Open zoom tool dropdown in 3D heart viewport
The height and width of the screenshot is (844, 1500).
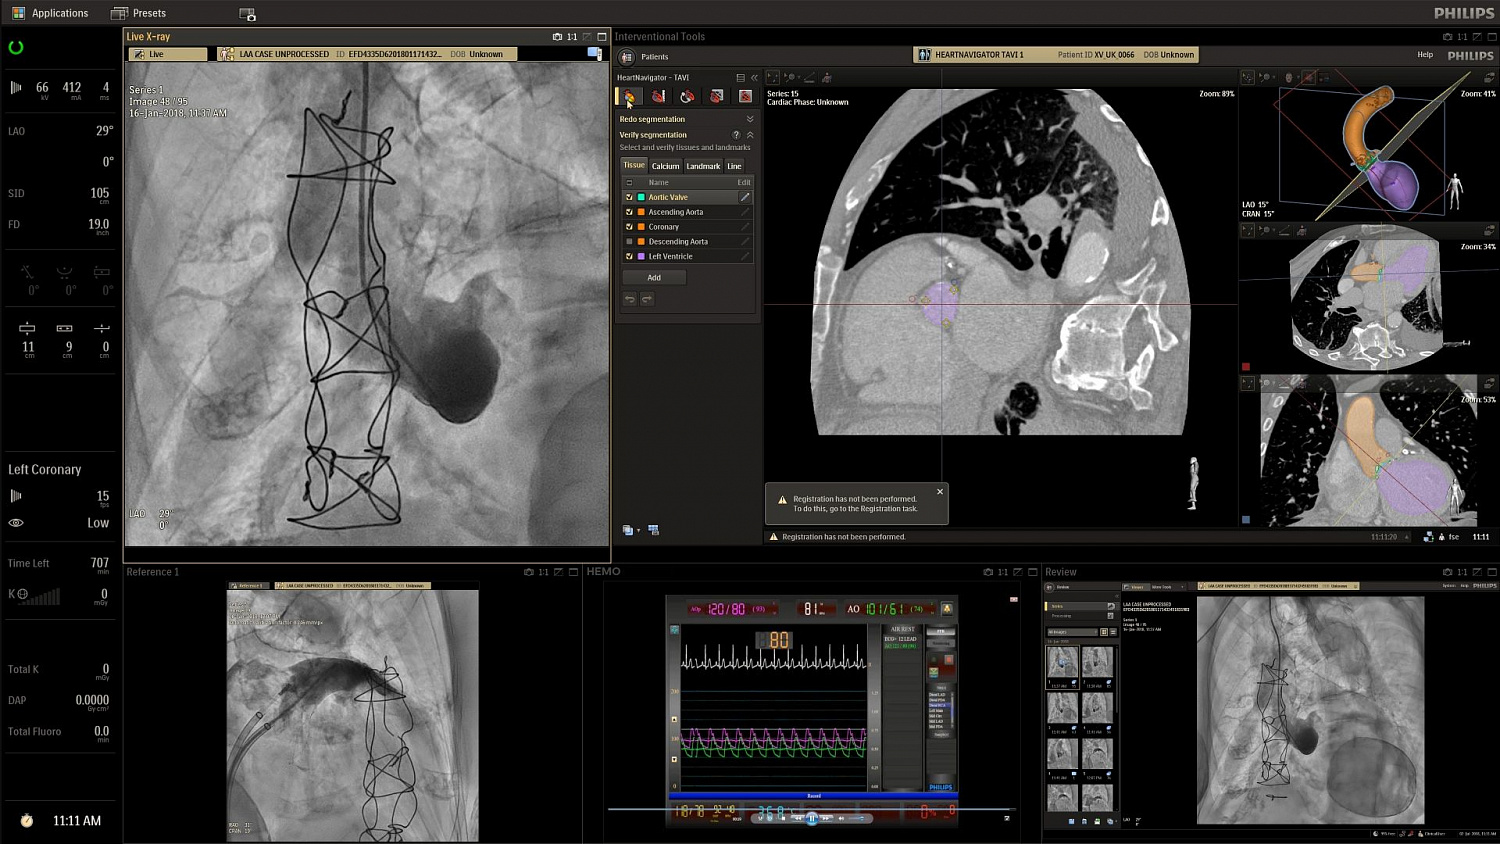pyautogui.click(x=1274, y=77)
